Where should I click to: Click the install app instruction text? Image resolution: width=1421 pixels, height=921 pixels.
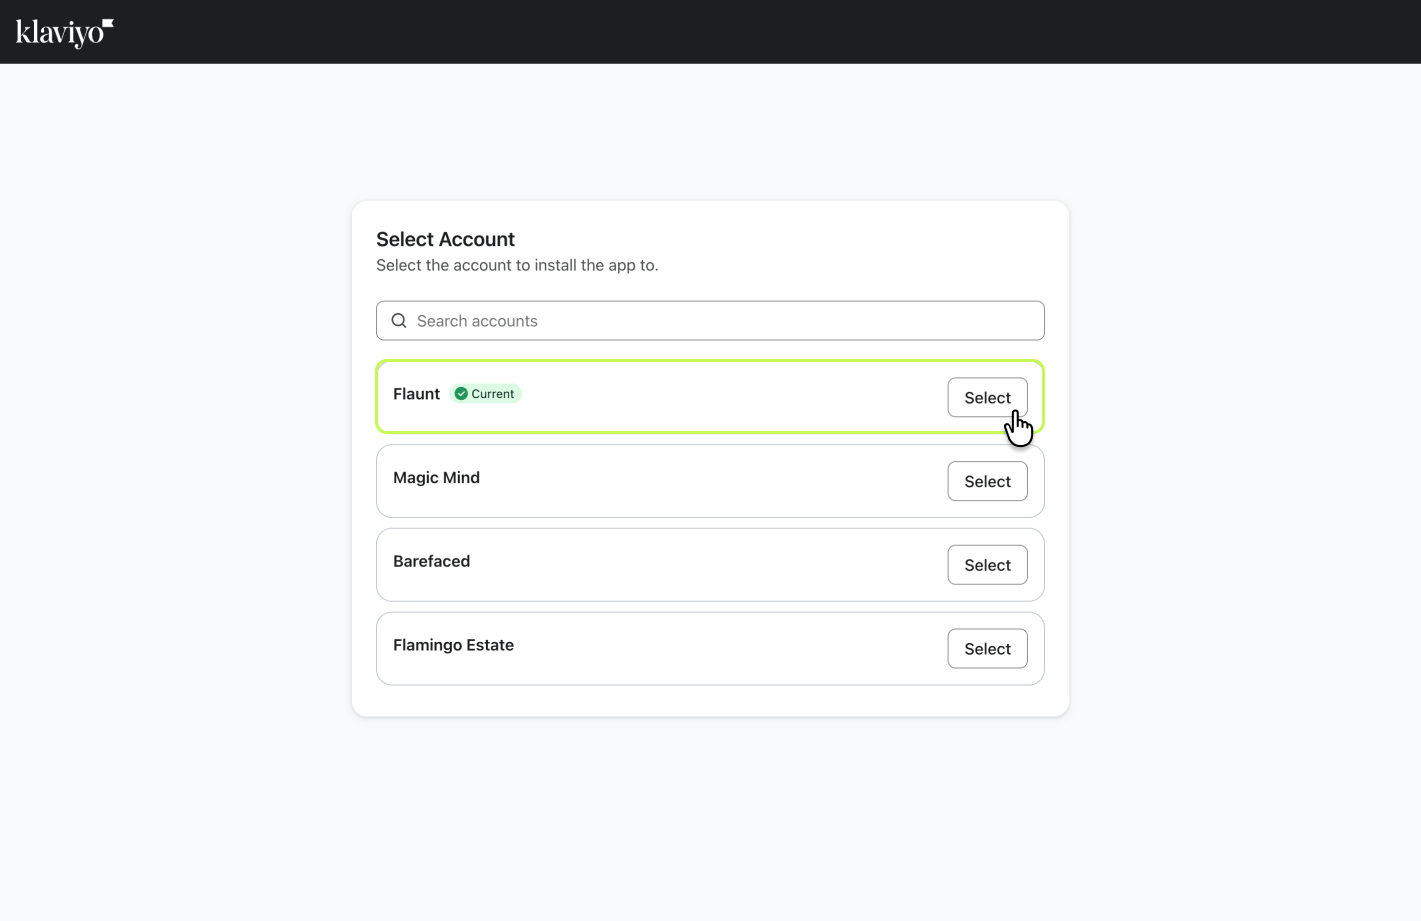pos(517,265)
